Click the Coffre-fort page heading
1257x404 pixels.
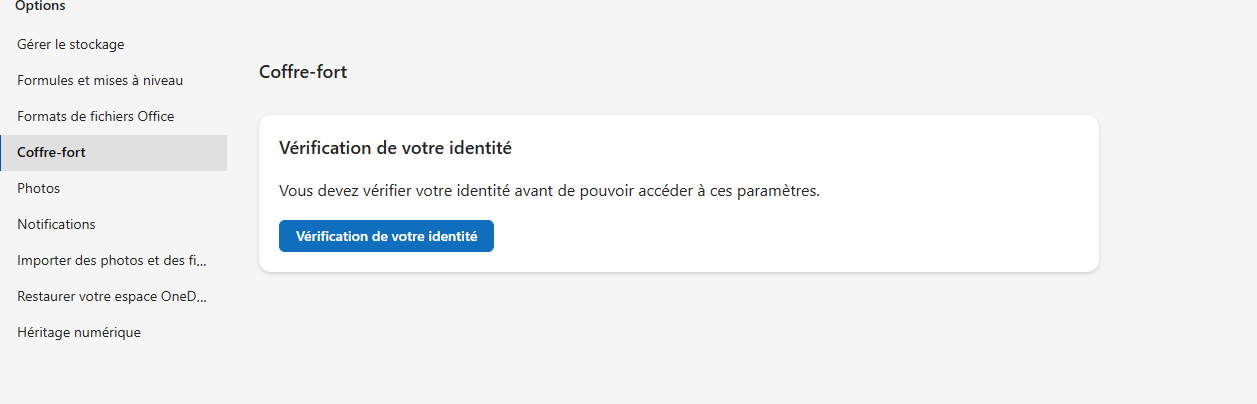click(x=303, y=72)
